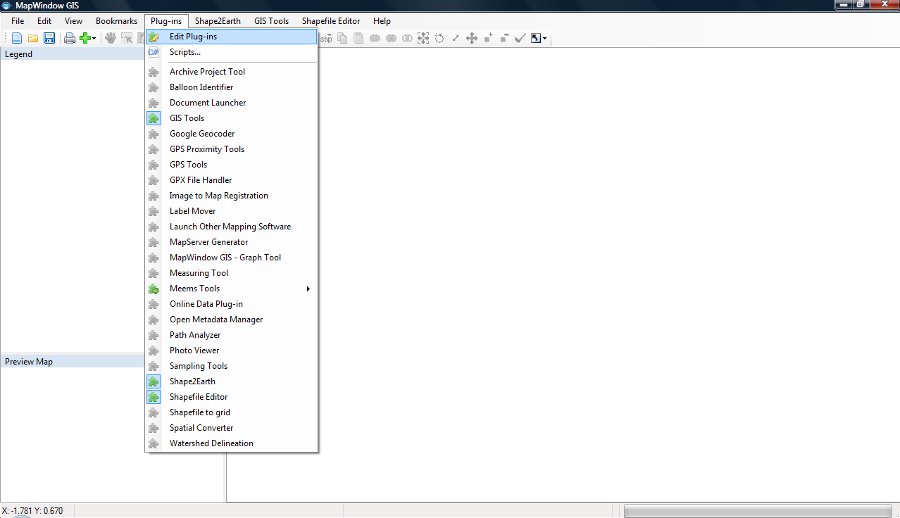The height and width of the screenshot is (518, 900).
Task: Click the Remove vertex toolbar icon
Action: (x=504, y=38)
